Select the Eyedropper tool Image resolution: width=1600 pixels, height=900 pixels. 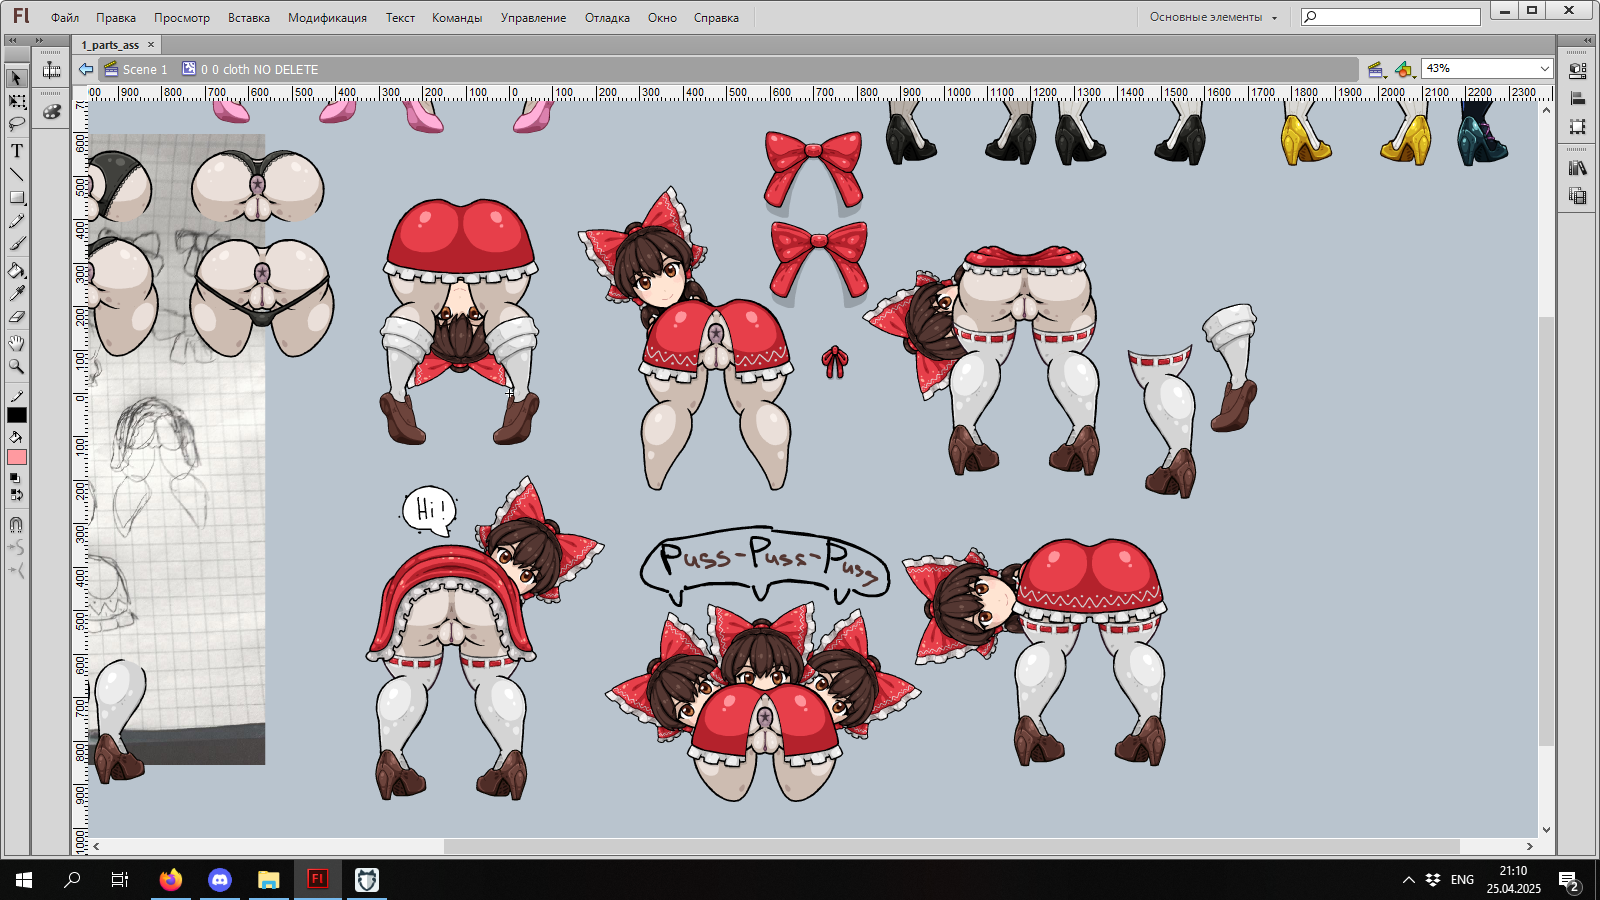(x=17, y=293)
